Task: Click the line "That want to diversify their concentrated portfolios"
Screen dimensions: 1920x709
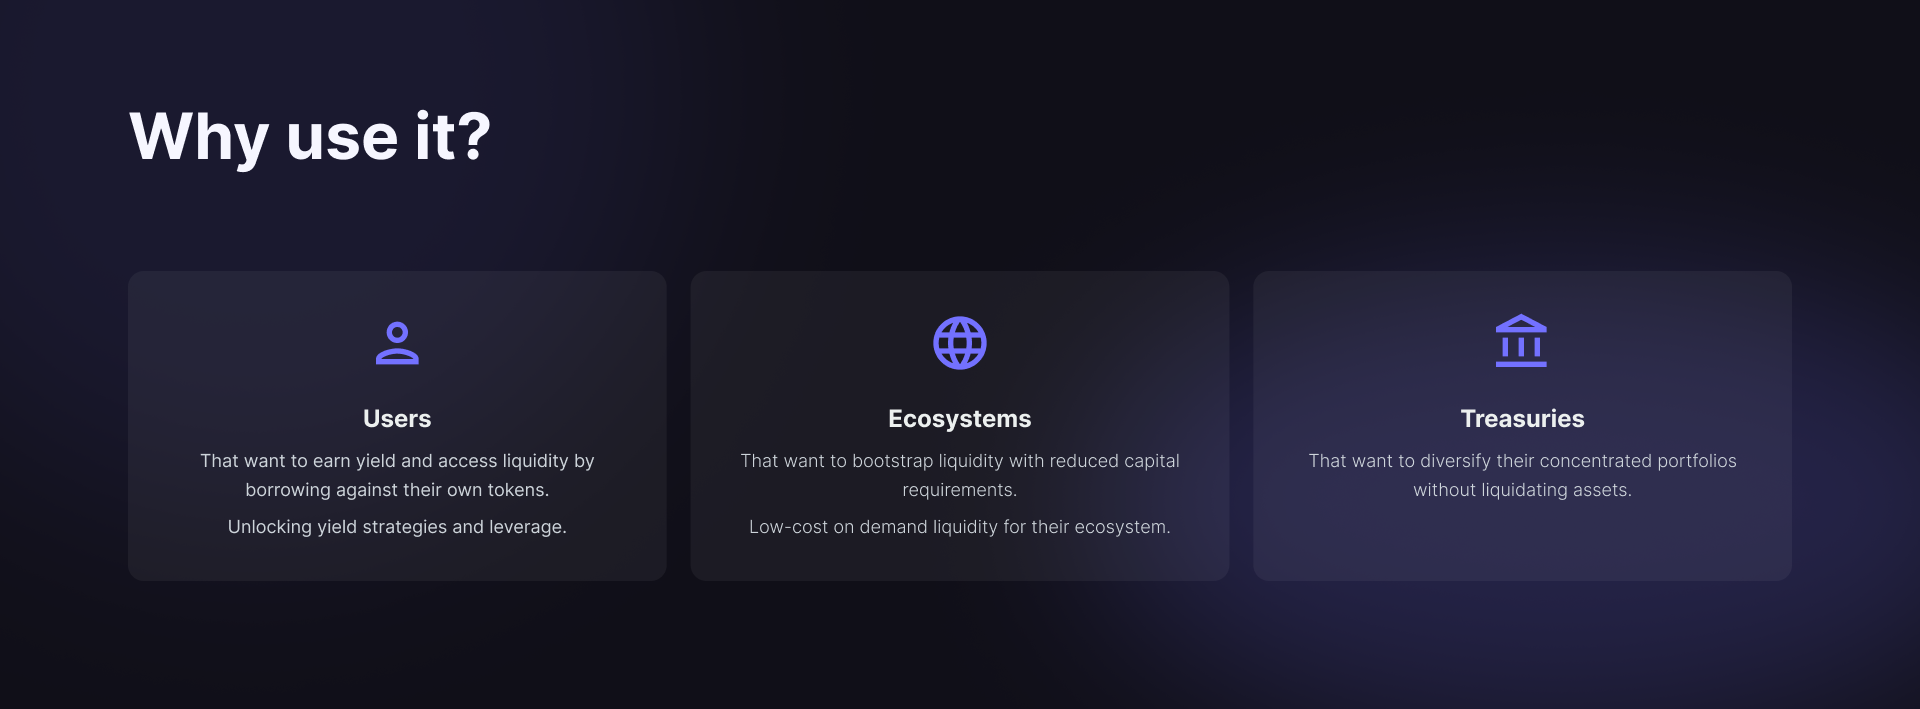Action: coord(1522,461)
